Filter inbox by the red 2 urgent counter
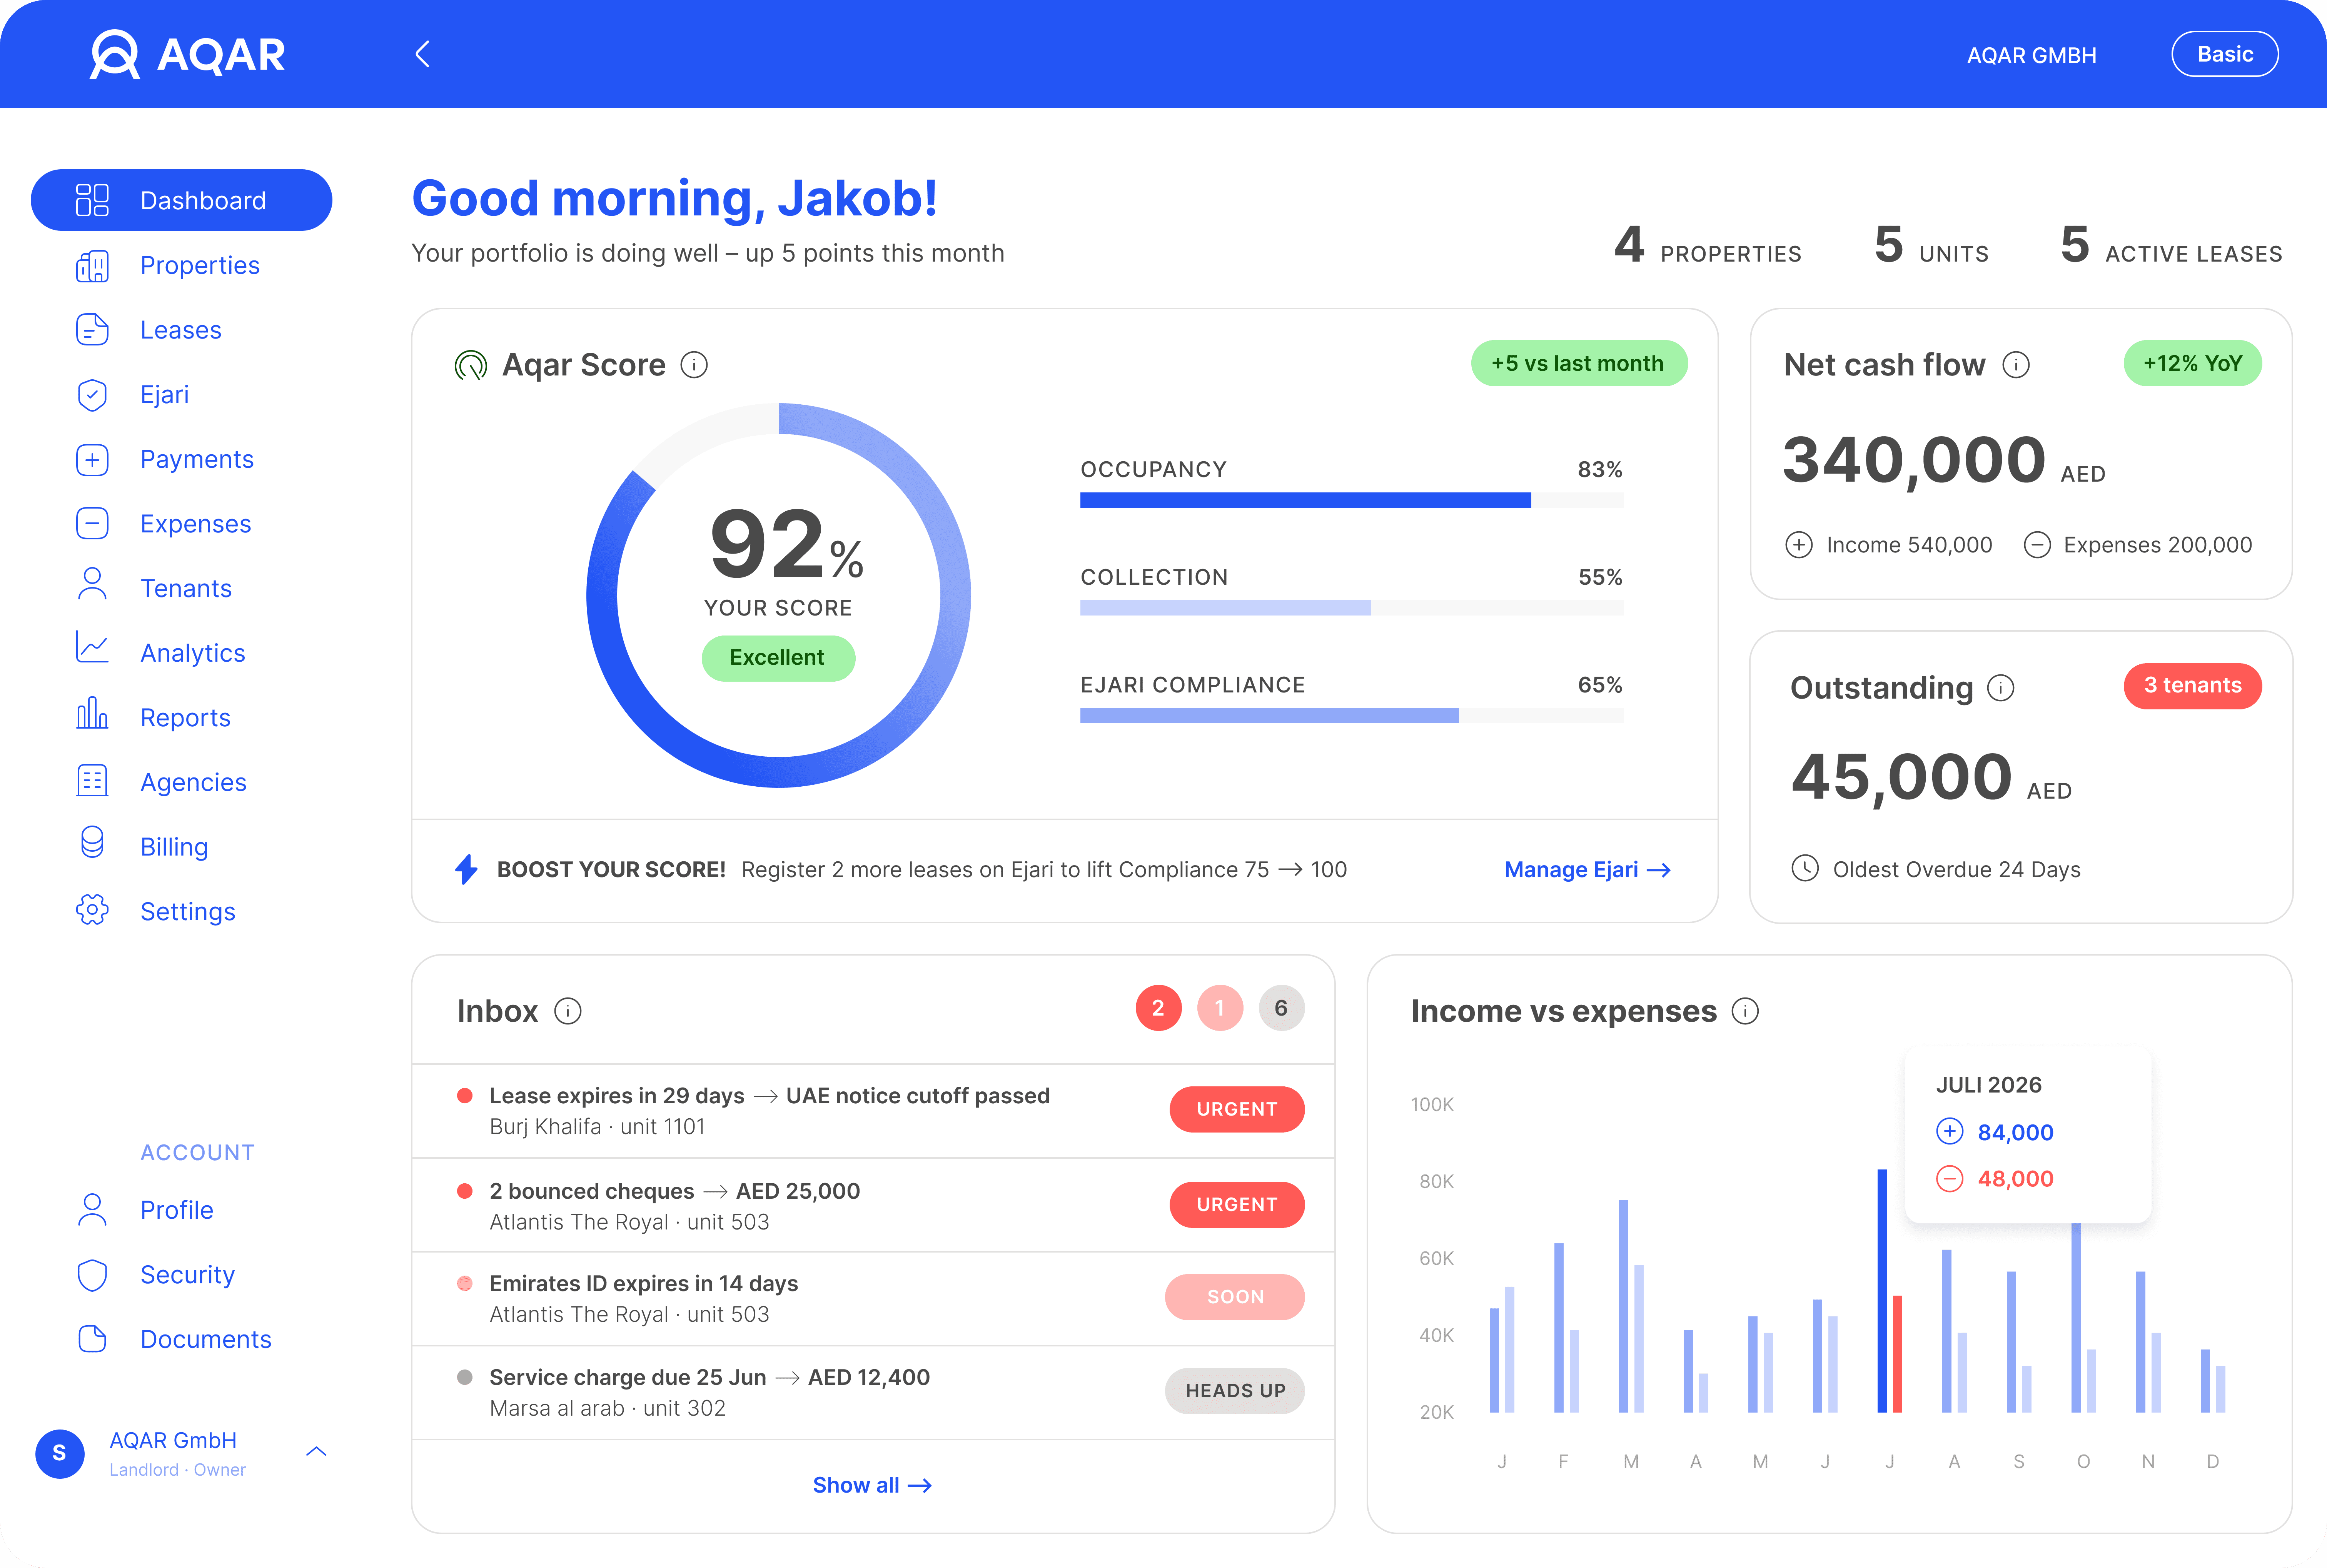The image size is (2327, 1568). pyautogui.click(x=1158, y=1008)
